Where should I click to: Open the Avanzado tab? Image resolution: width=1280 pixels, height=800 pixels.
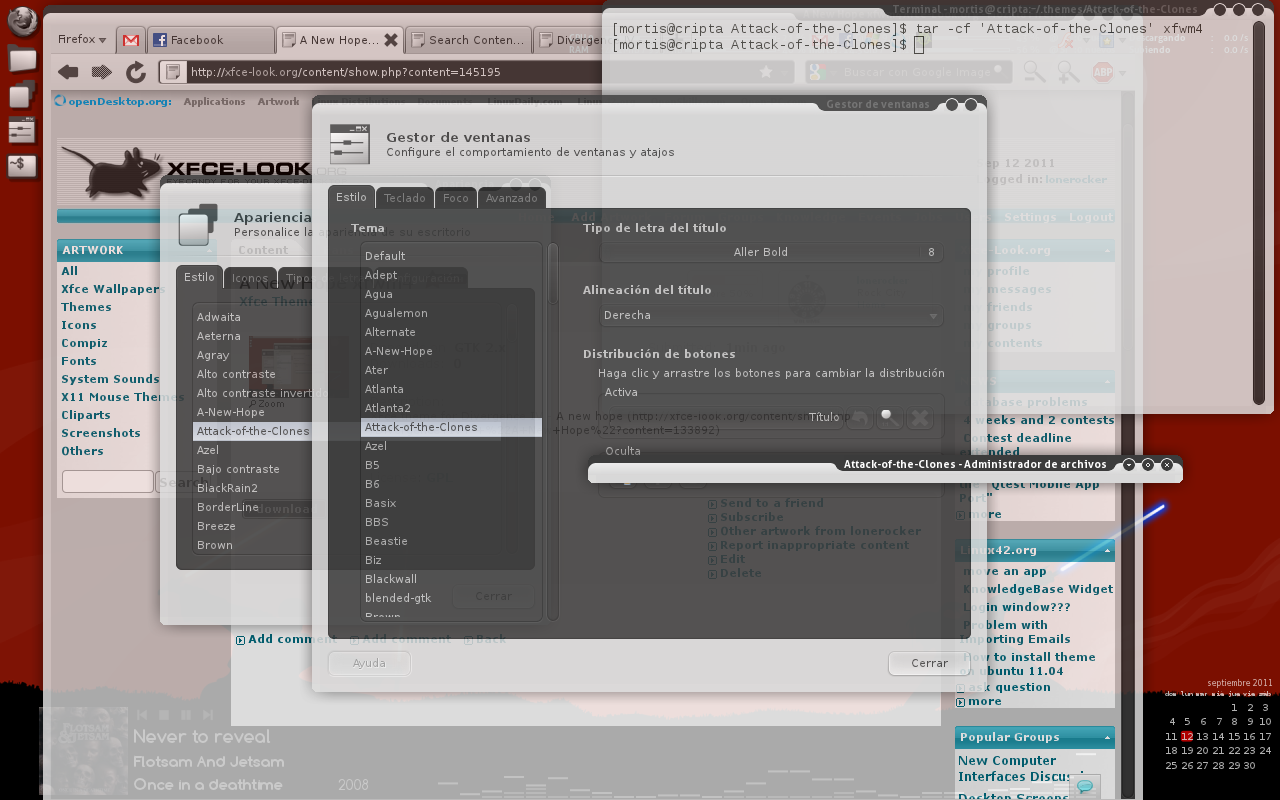[x=512, y=198]
